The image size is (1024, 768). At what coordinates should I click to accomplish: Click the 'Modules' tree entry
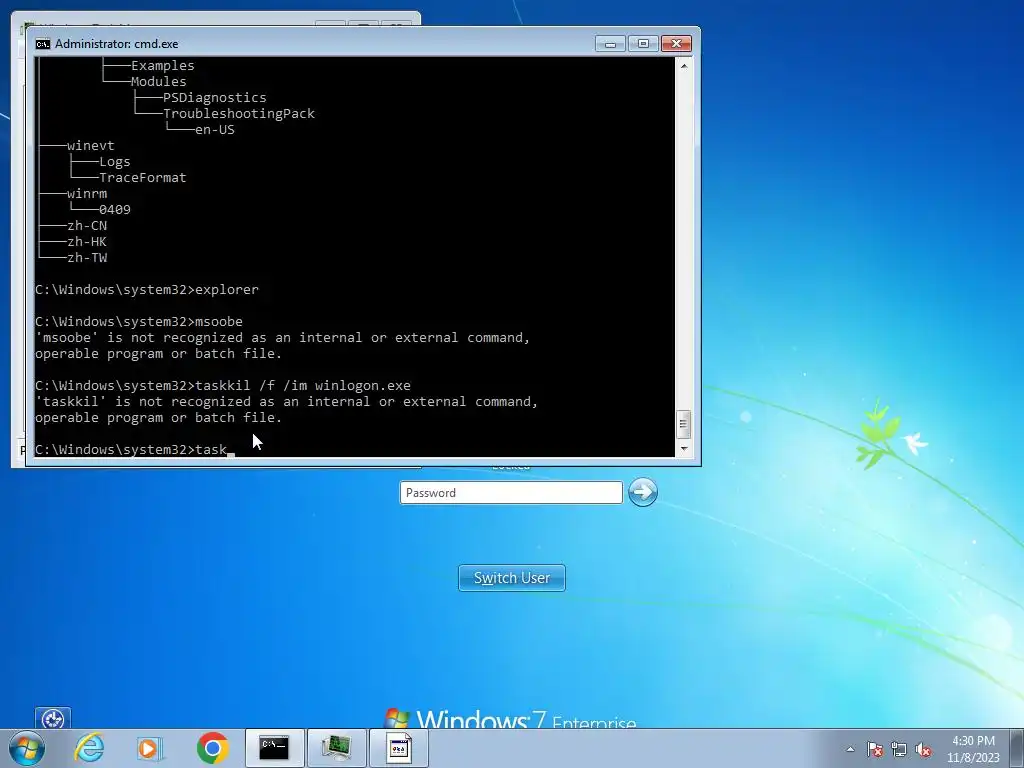(x=159, y=82)
